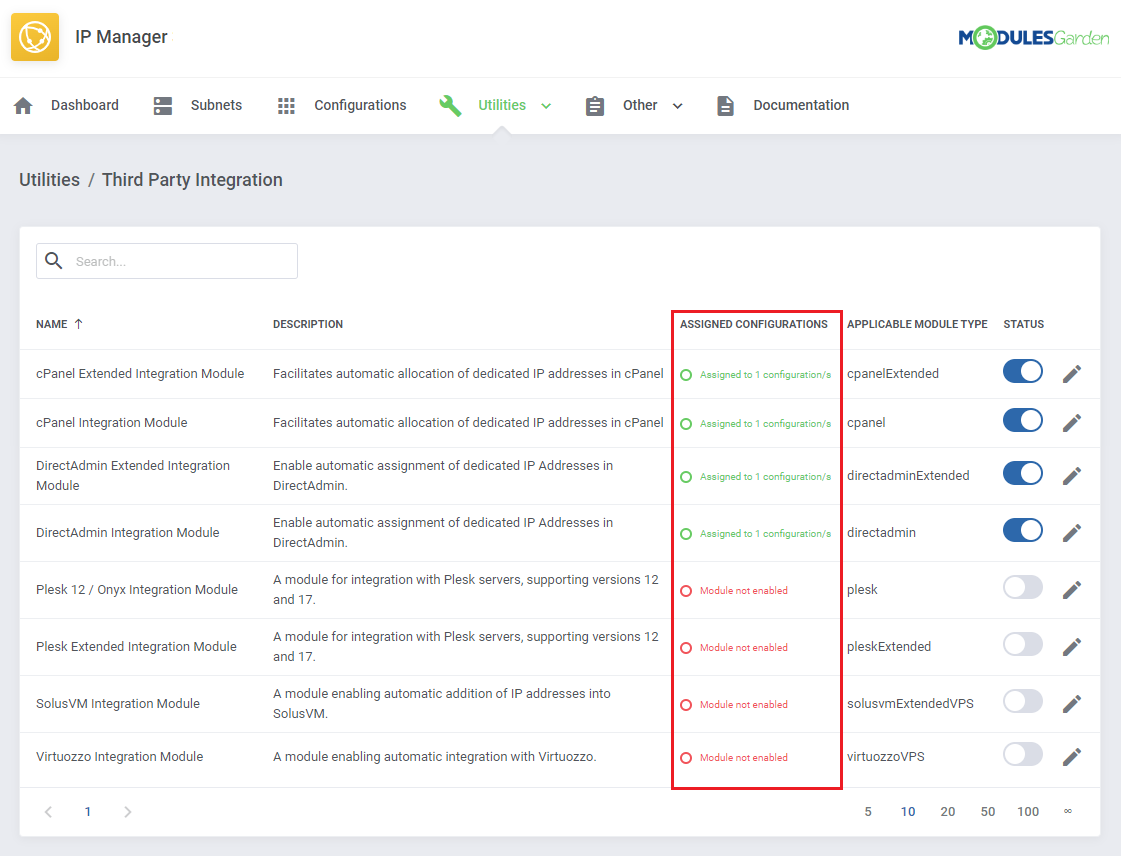This screenshot has height=856, width=1121.
Task: Click the IP Manager globe logo icon
Action: 35,36
